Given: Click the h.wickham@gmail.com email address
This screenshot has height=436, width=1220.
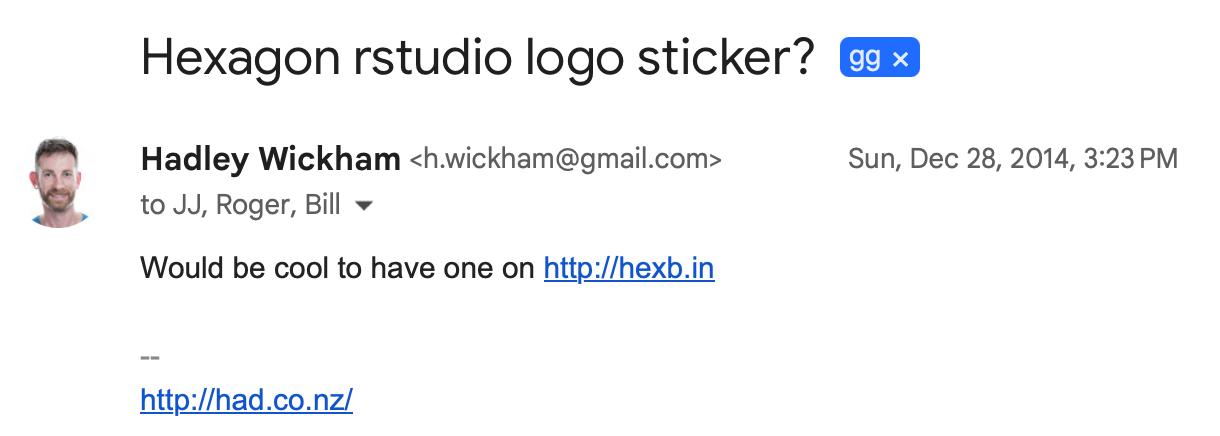Looking at the screenshot, I should [x=565, y=159].
